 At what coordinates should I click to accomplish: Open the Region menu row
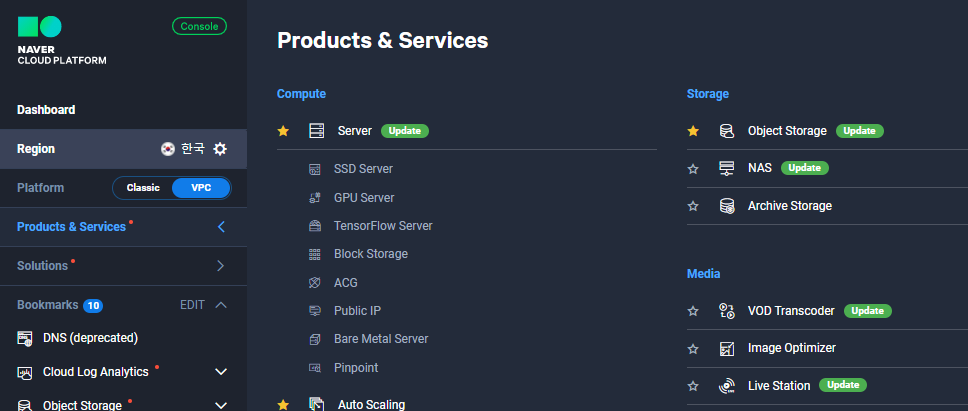[x=123, y=149]
